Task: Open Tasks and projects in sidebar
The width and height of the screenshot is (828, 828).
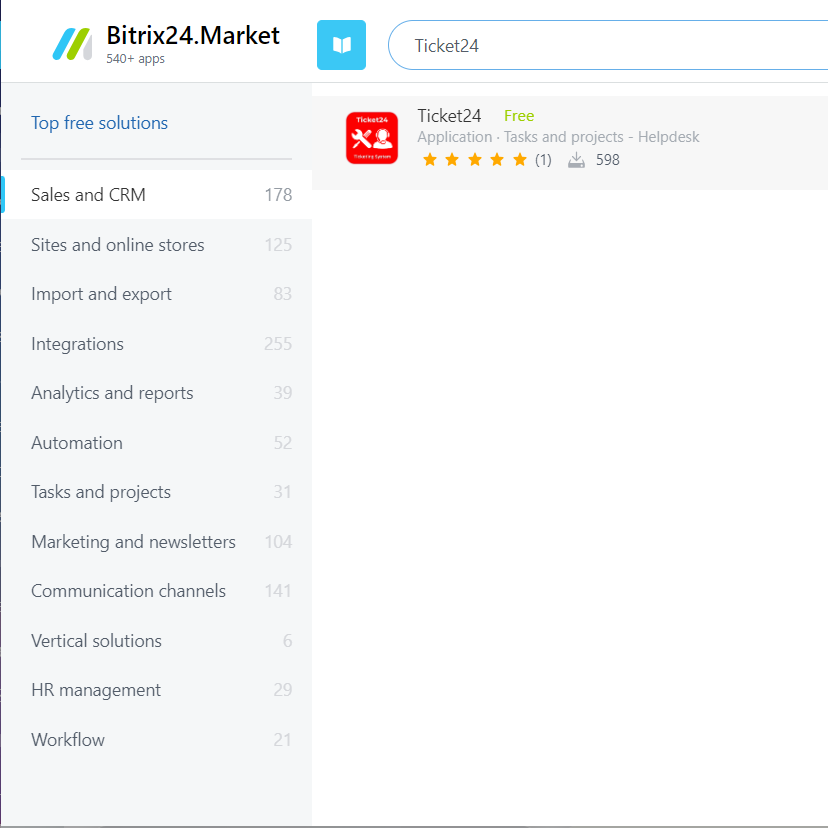Action: pyautogui.click(x=100, y=492)
